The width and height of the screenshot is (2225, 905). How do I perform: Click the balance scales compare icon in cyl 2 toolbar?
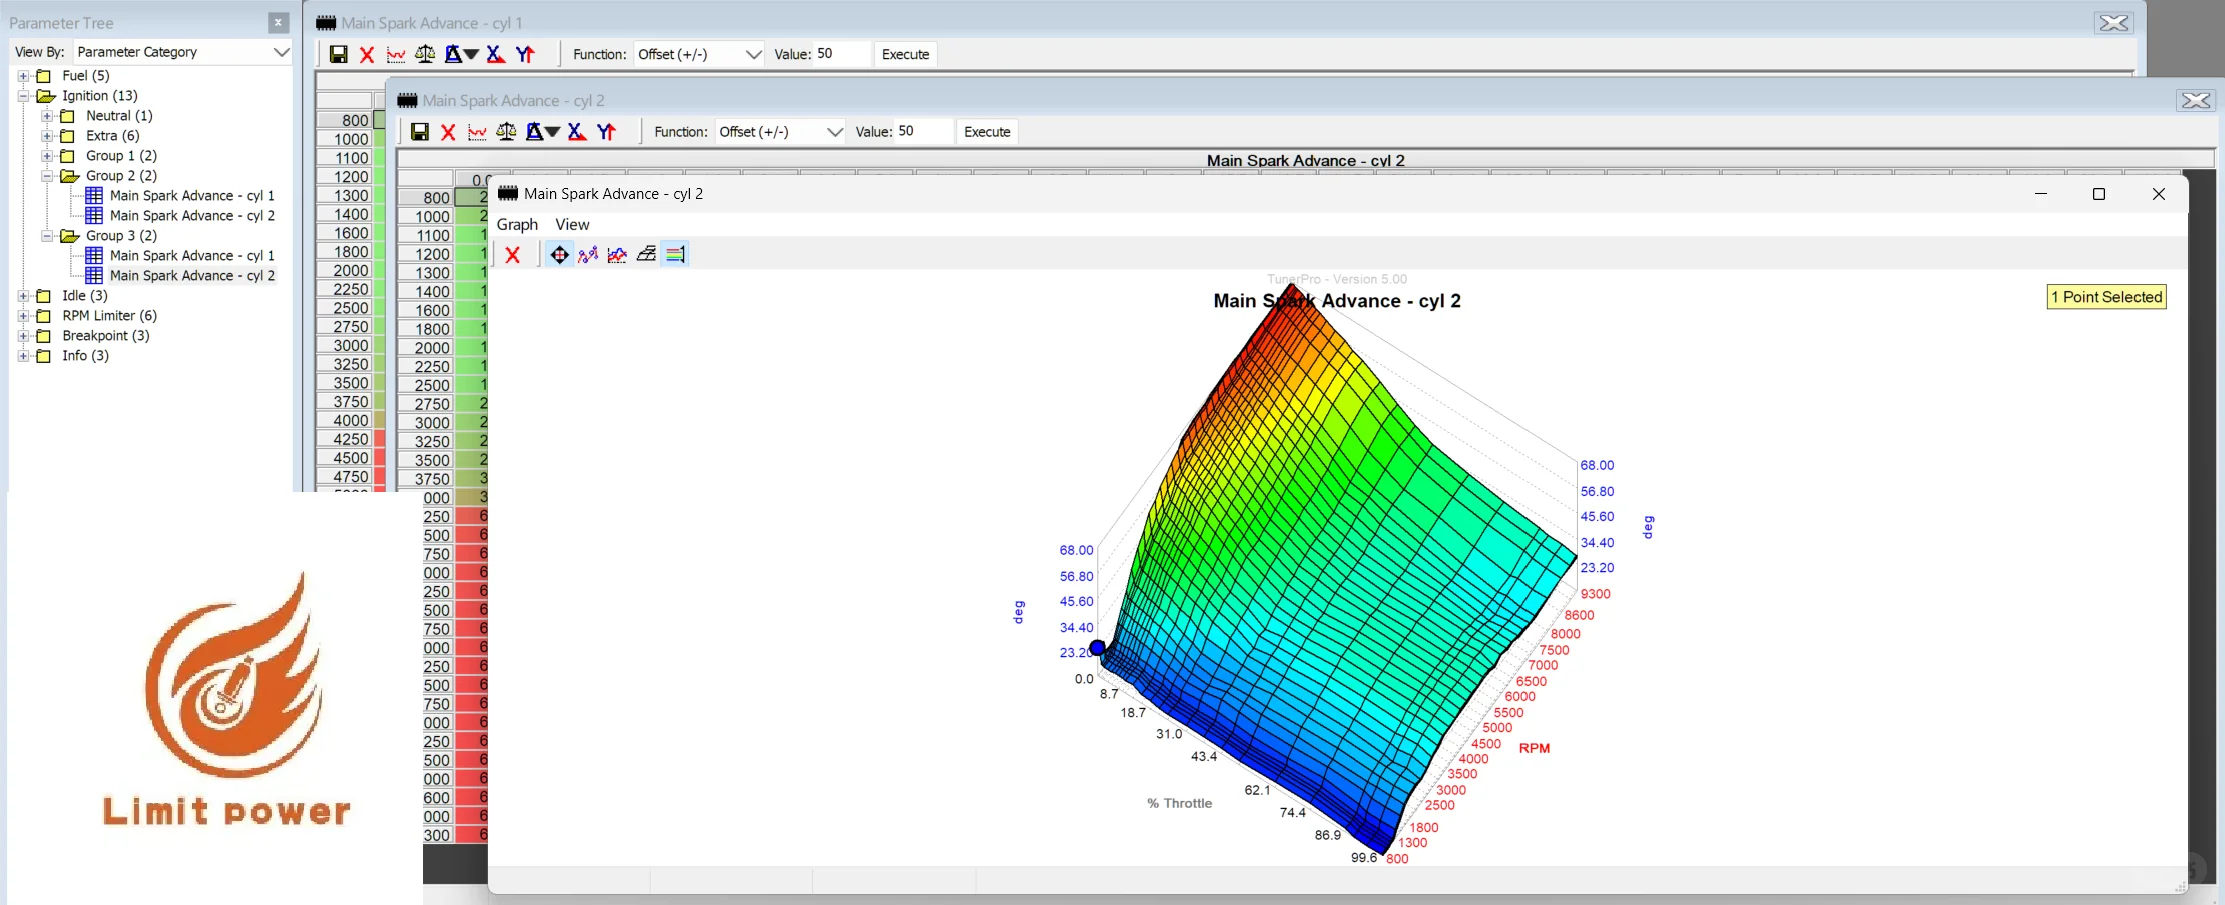pos(506,132)
